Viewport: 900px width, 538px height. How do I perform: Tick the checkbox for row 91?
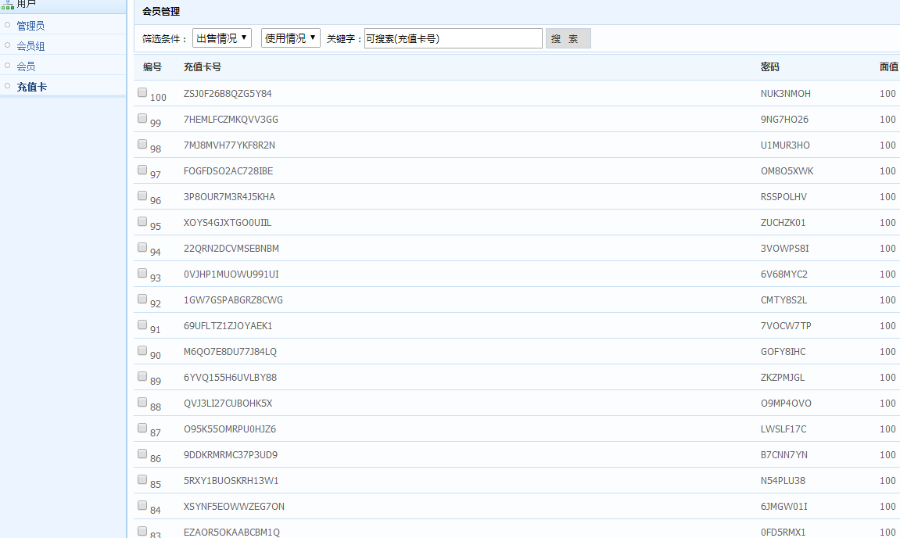tap(142, 325)
